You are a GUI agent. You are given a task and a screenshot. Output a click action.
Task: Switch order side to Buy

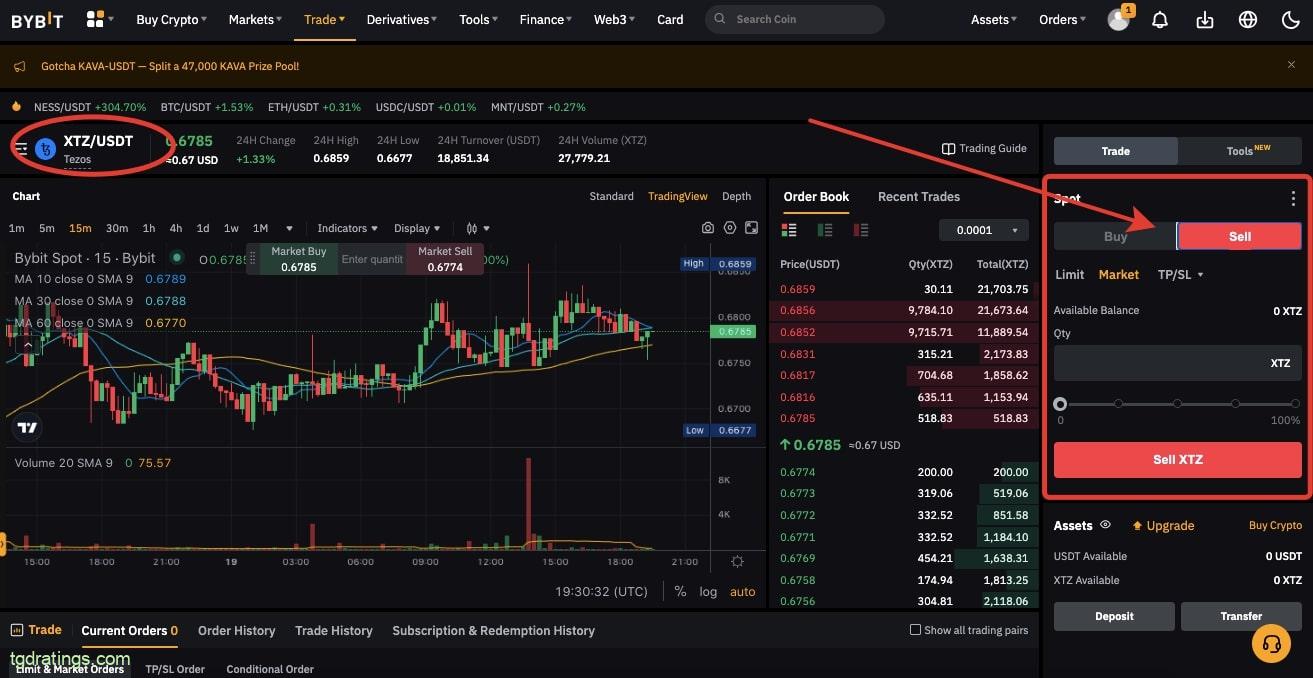[1115, 236]
